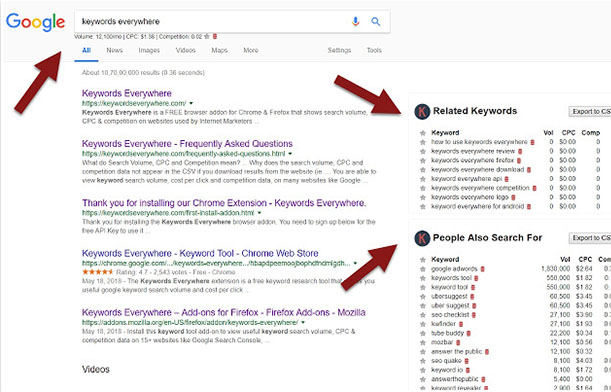
Task: Click inside the Google search box
Action: pyautogui.click(x=212, y=21)
